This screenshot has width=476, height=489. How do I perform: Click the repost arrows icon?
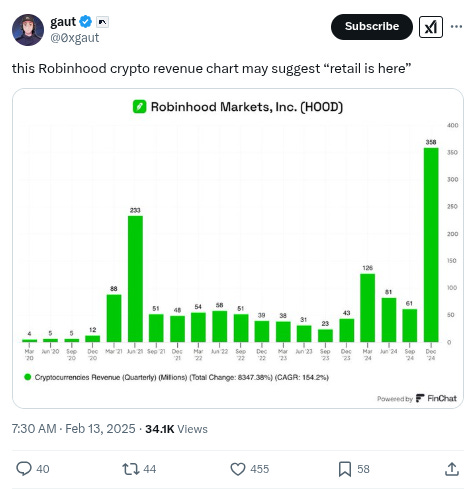click(131, 469)
